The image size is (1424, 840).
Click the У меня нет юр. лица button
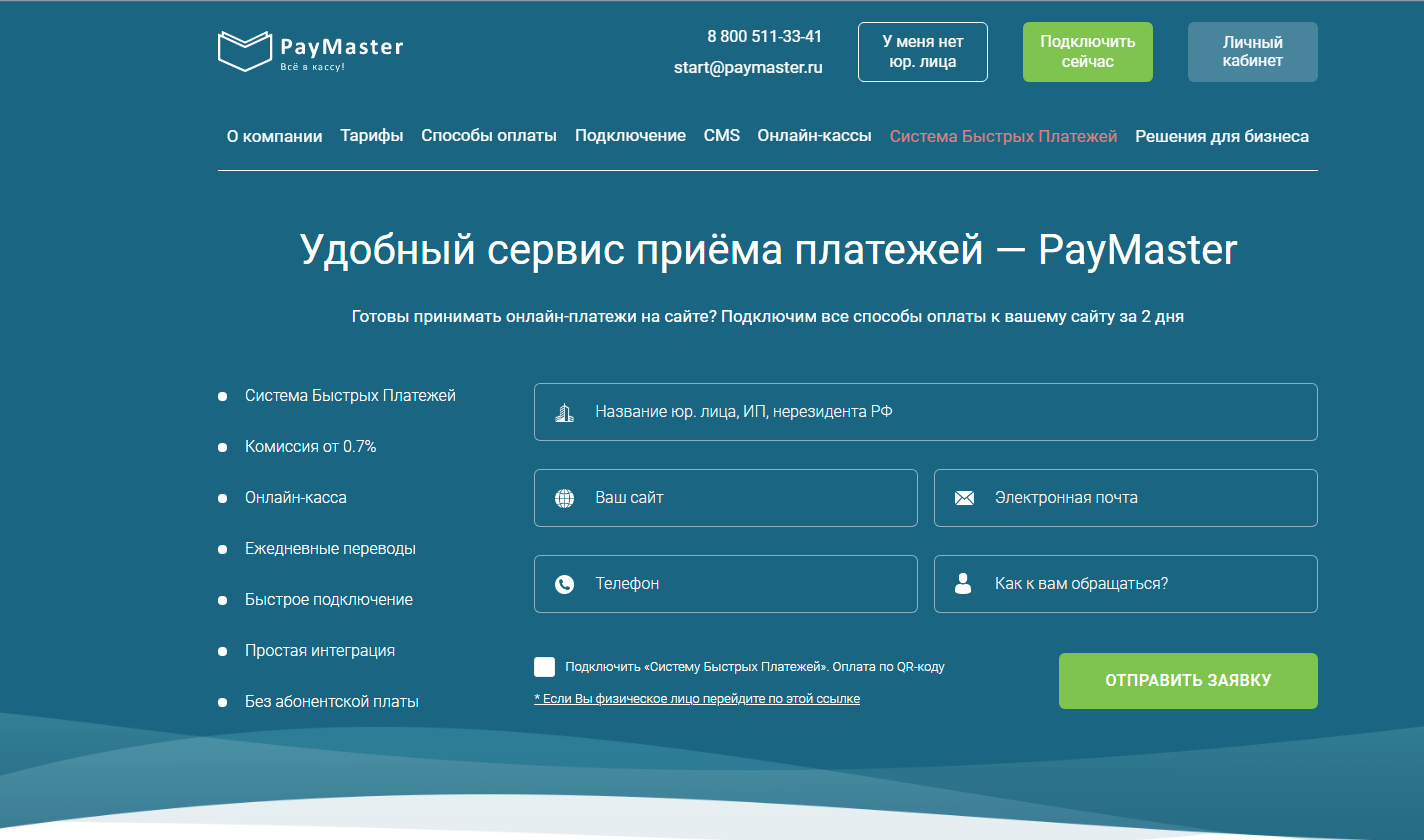pyautogui.click(x=922, y=52)
